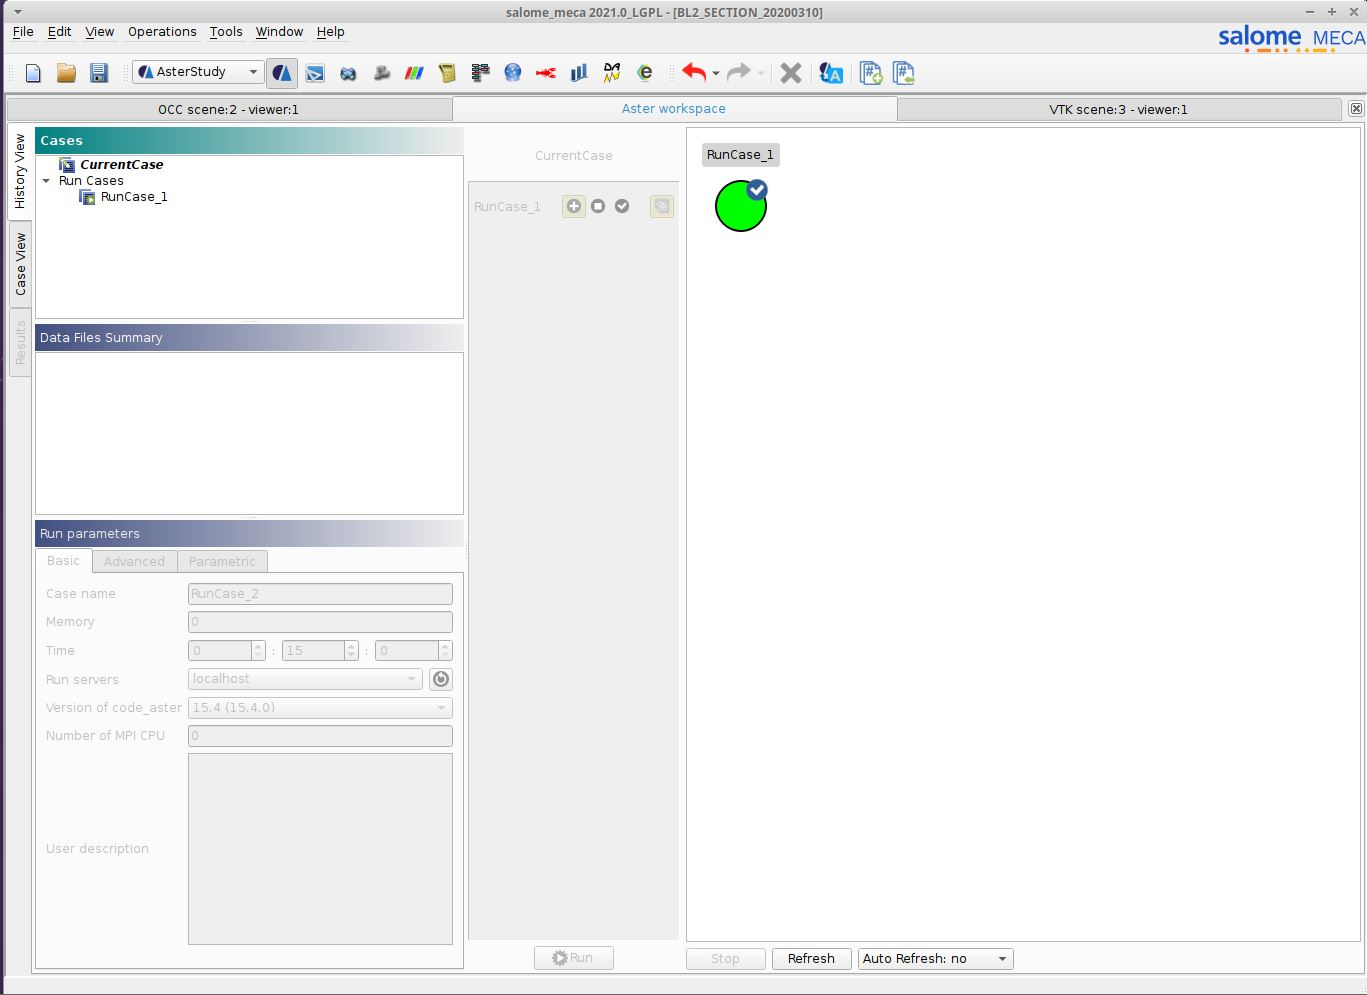The image size is (1367, 995).
Task: Open the Tools menu
Action: point(226,32)
